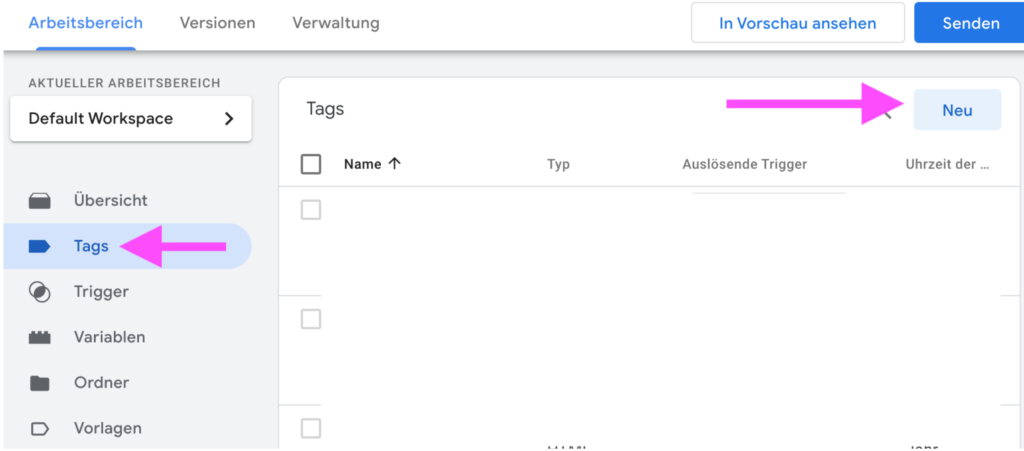Click the blue Tags label icon

tap(40, 246)
